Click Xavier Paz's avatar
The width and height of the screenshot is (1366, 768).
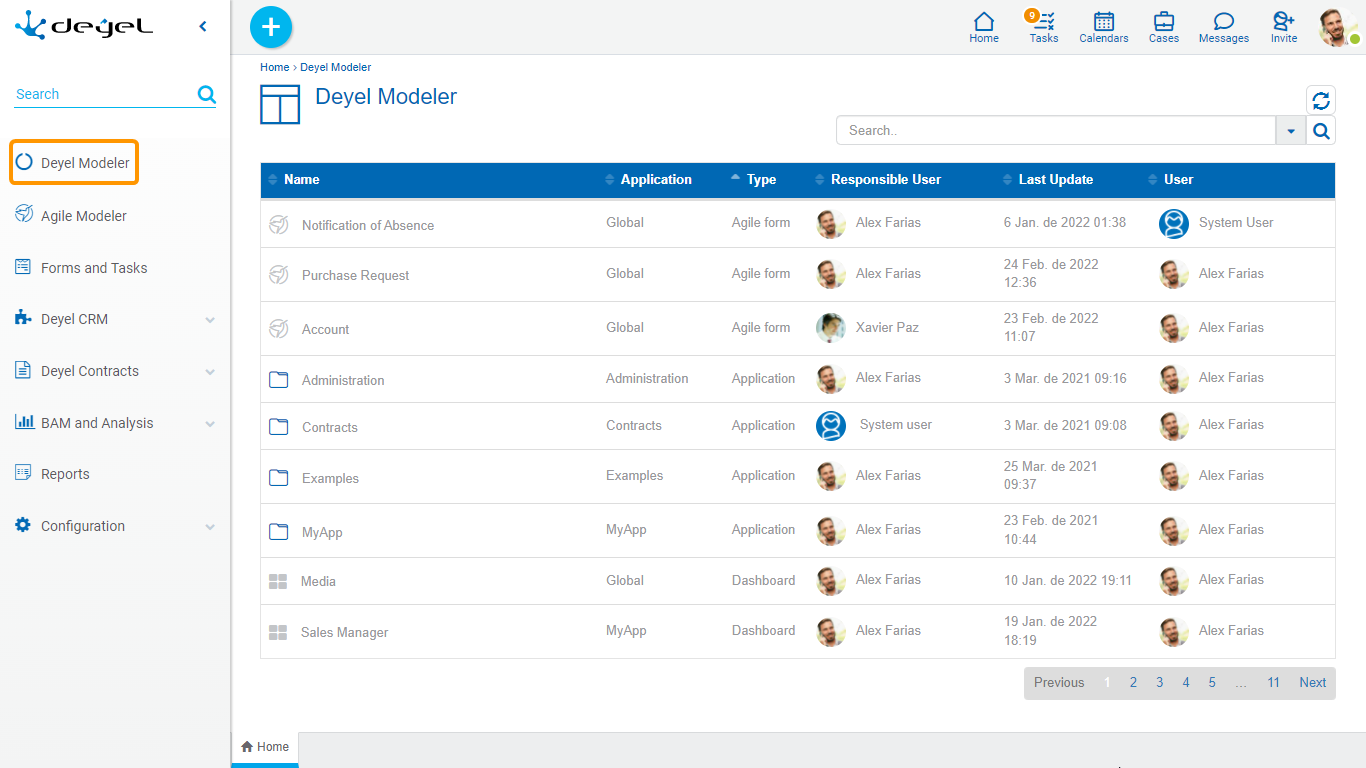(x=831, y=327)
